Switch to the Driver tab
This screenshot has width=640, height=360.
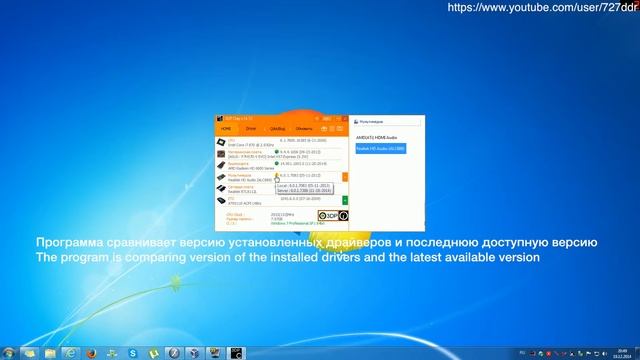pos(251,129)
